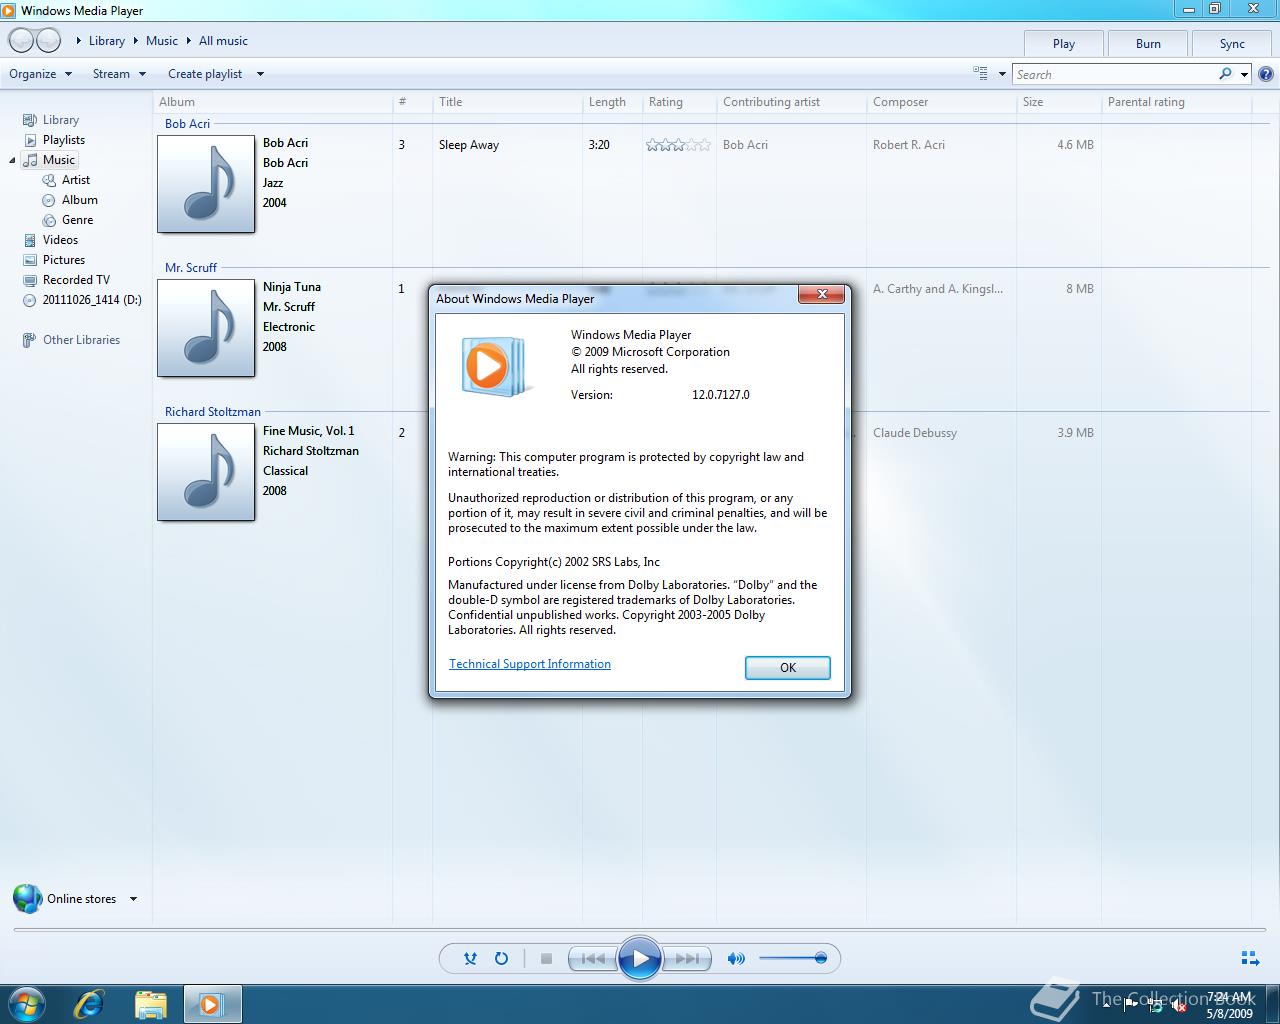Open the Stream menu
This screenshot has height=1024, width=1280.
point(119,74)
